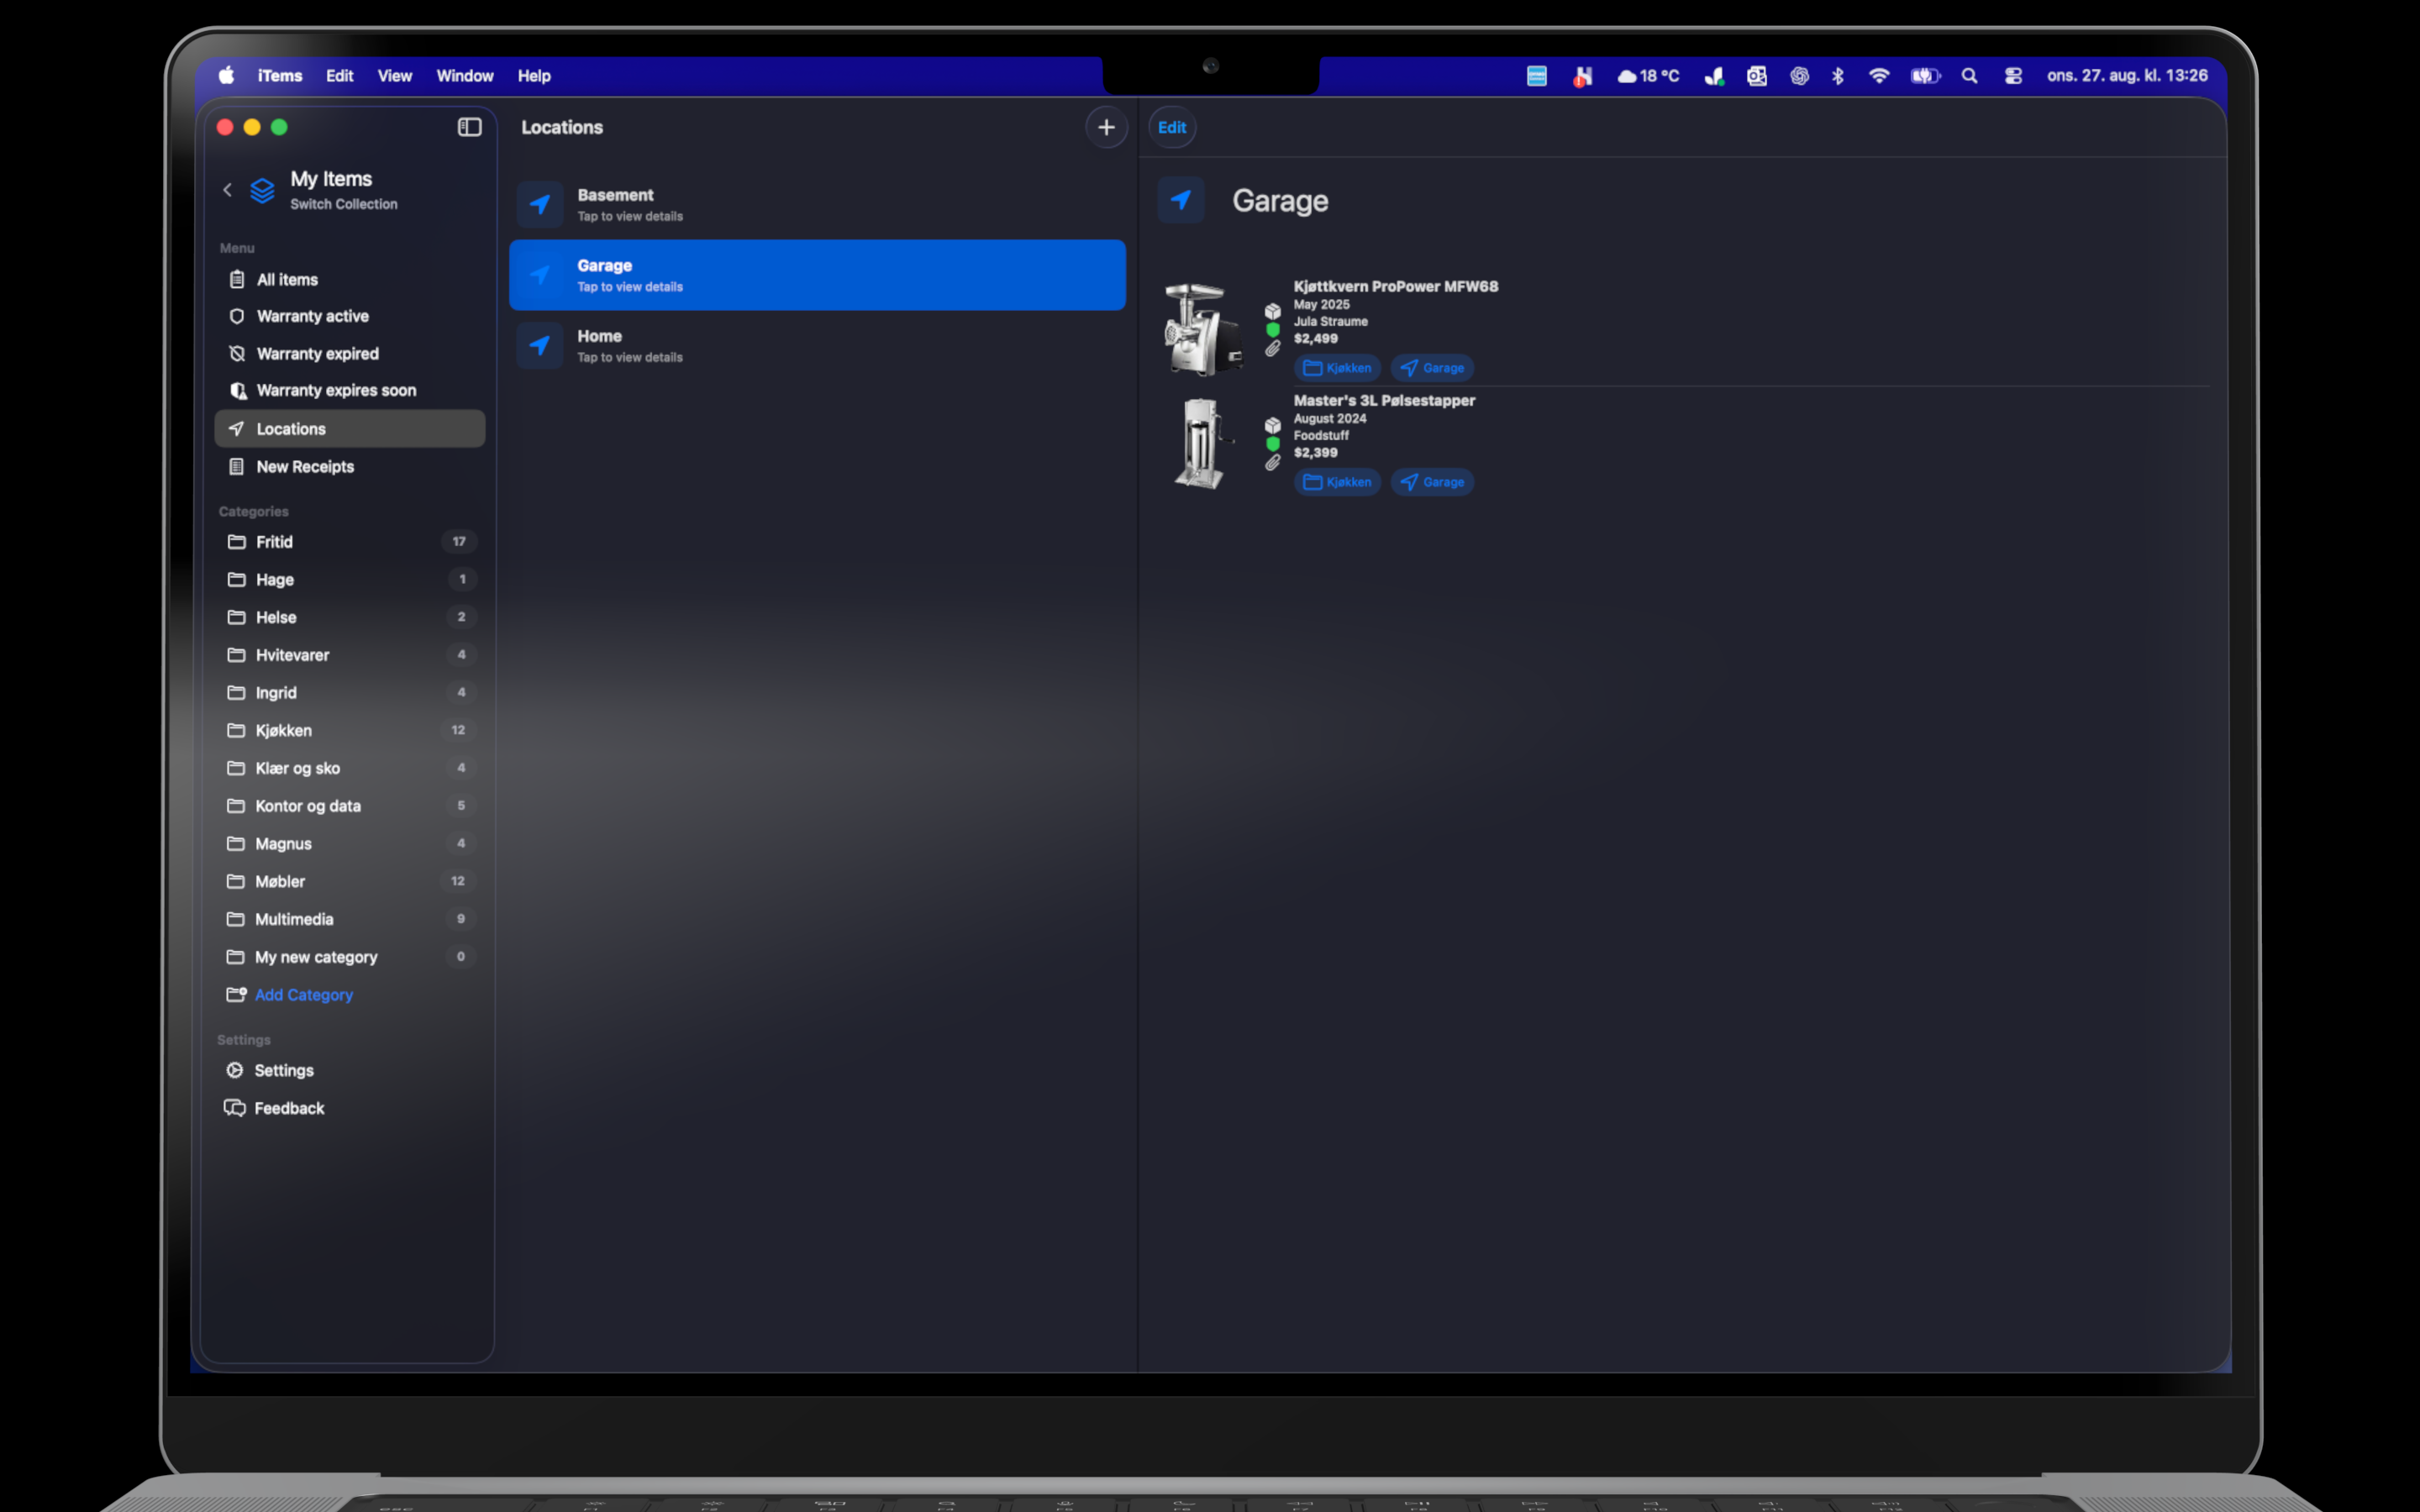Open the Kjøttkvern ProPower MFW68 thumbnail

[x=1203, y=329]
